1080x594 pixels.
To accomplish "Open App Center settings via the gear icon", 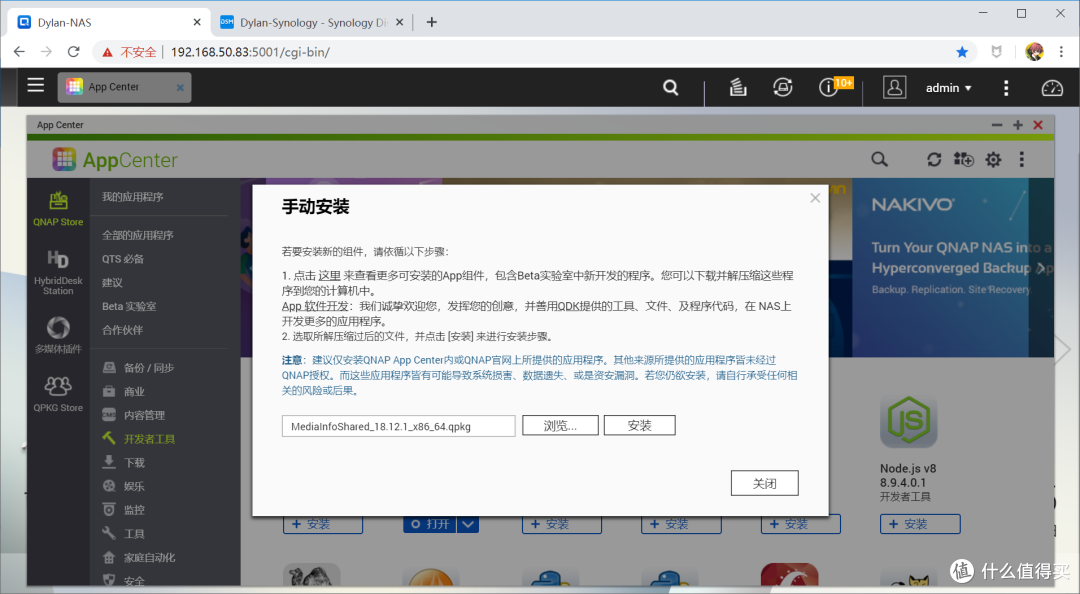I will point(992,159).
